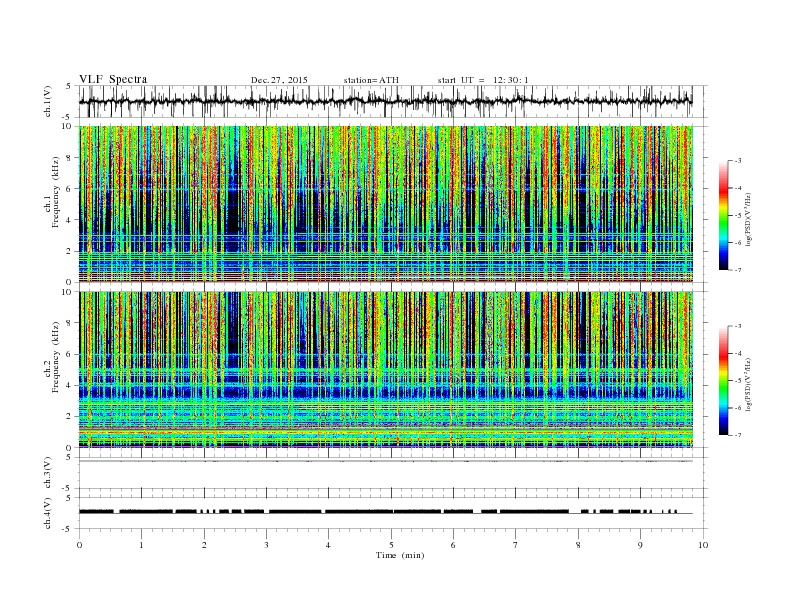Click the ch.1 spectrogram color scale bar
Viewport: 792px width, 612px height.
click(723, 216)
